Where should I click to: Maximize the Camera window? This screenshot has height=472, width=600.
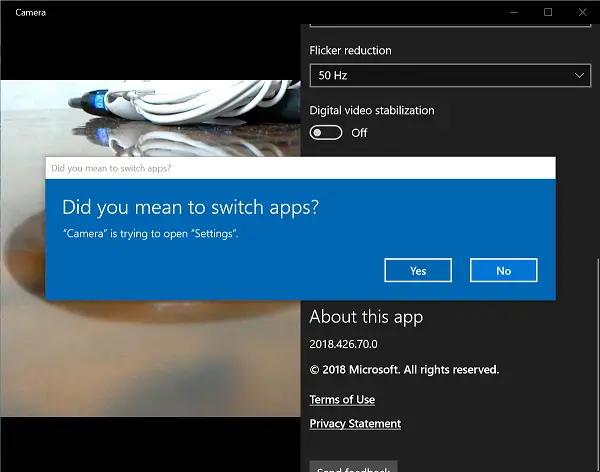pyautogui.click(x=548, y=12)
